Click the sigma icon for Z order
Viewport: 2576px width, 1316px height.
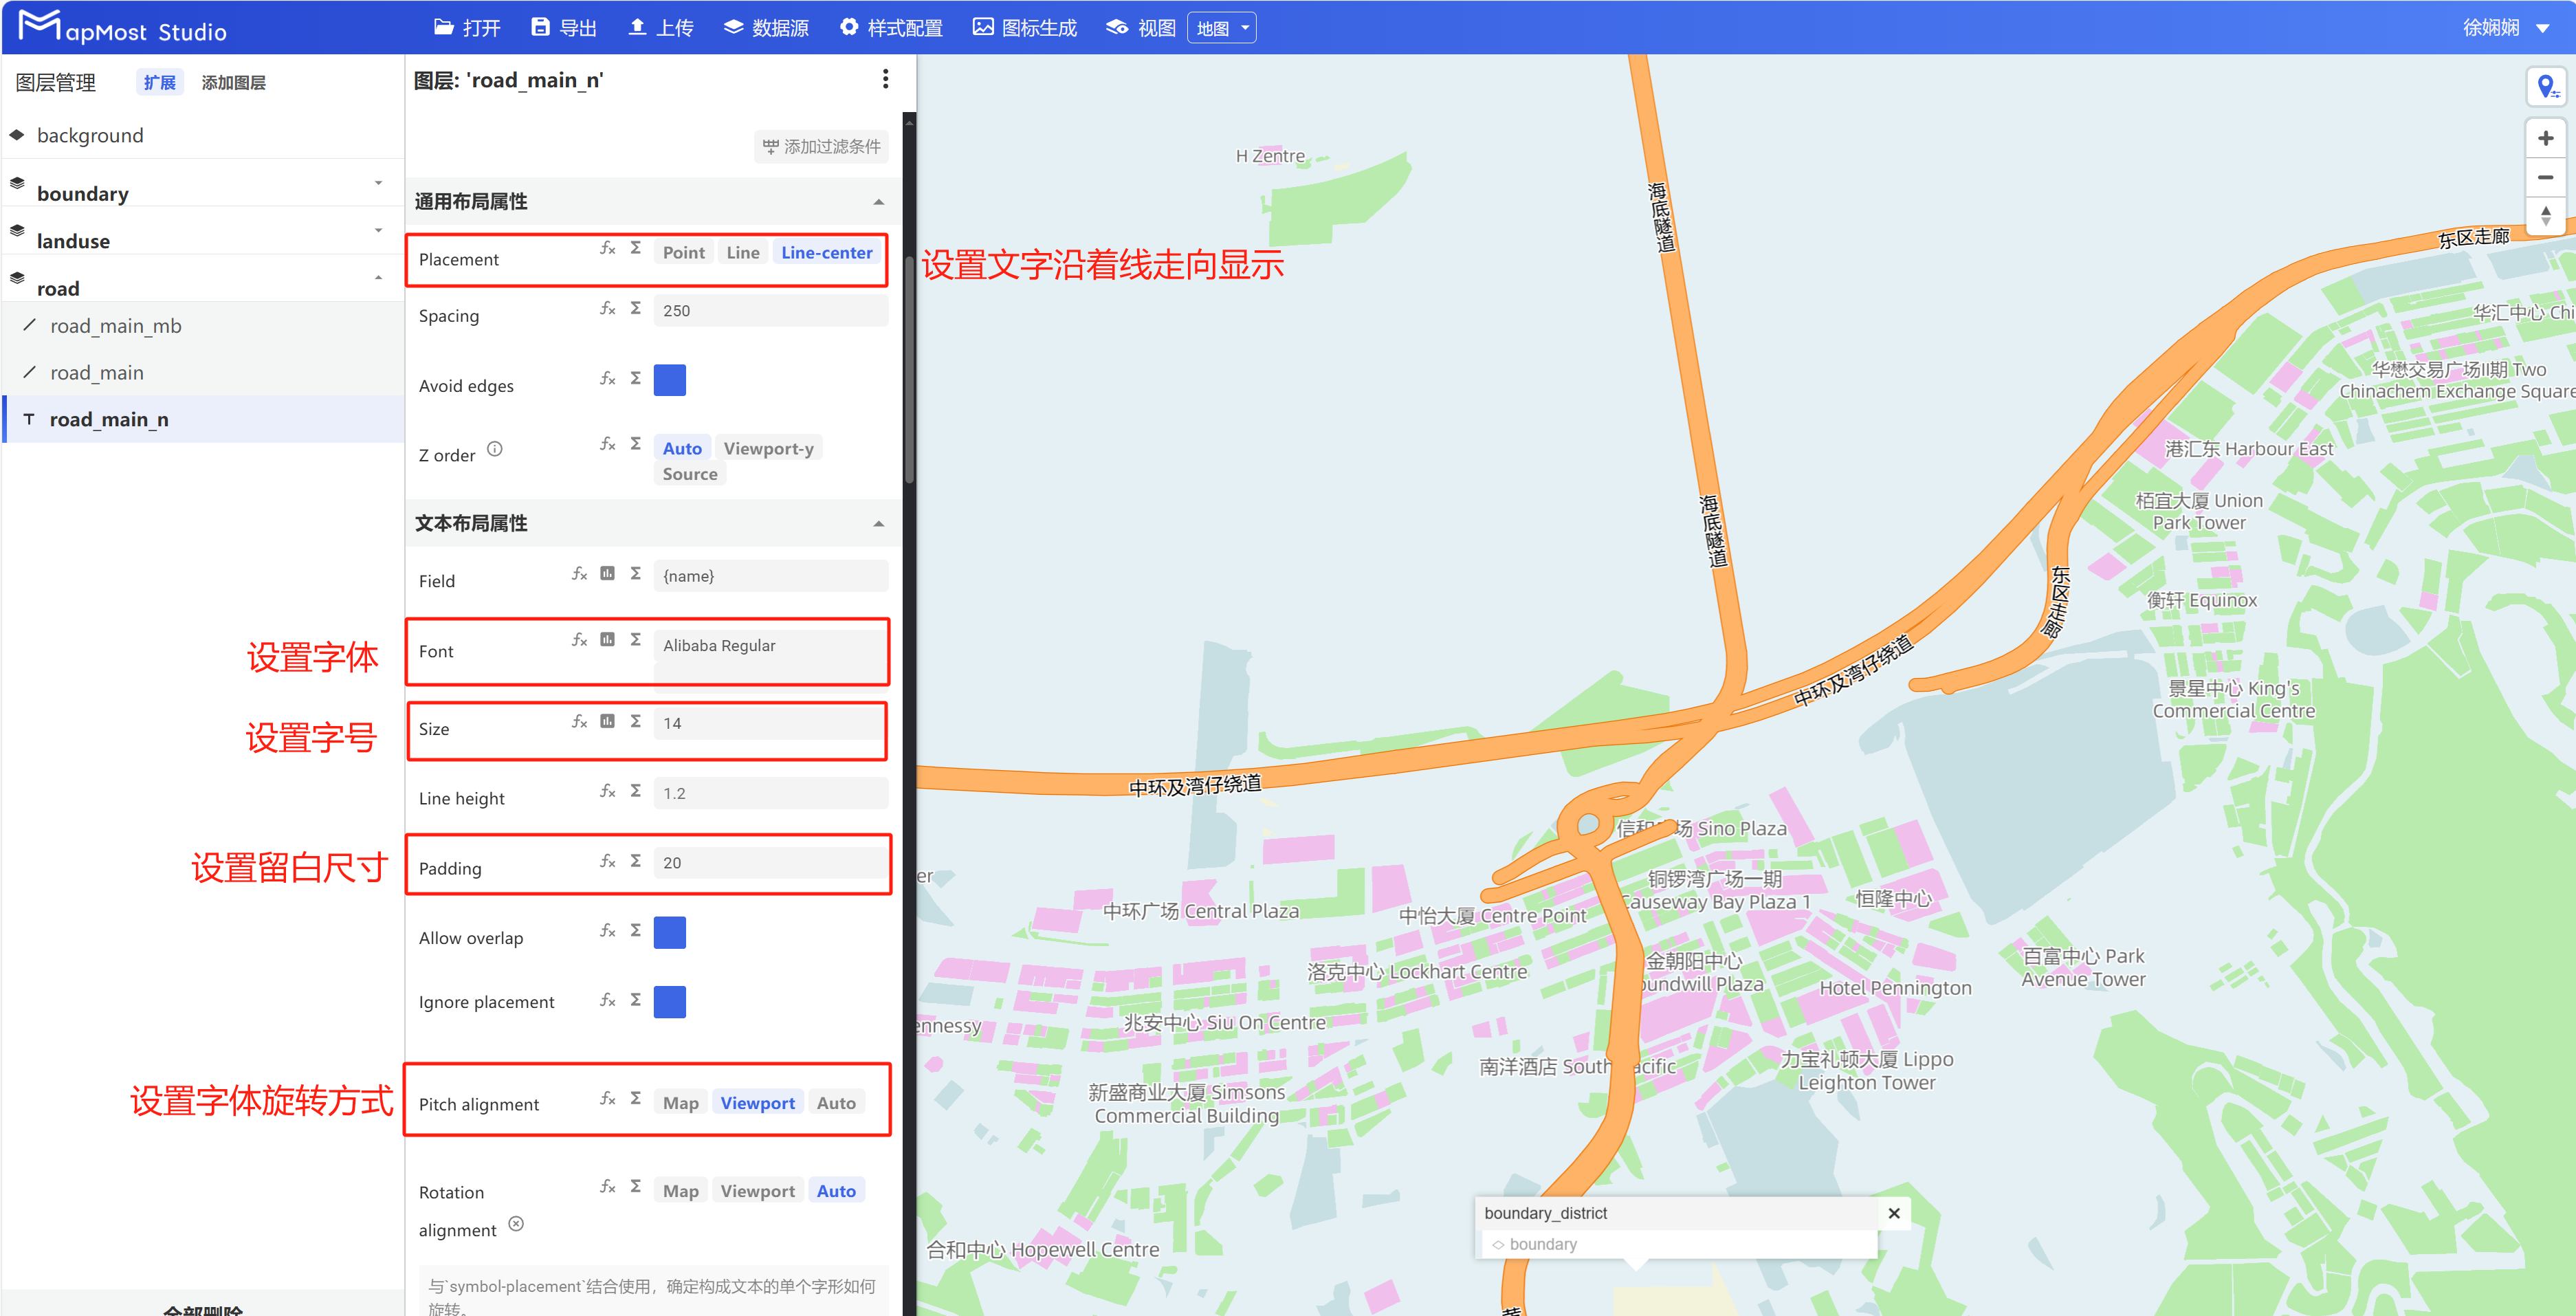point(635,444)
